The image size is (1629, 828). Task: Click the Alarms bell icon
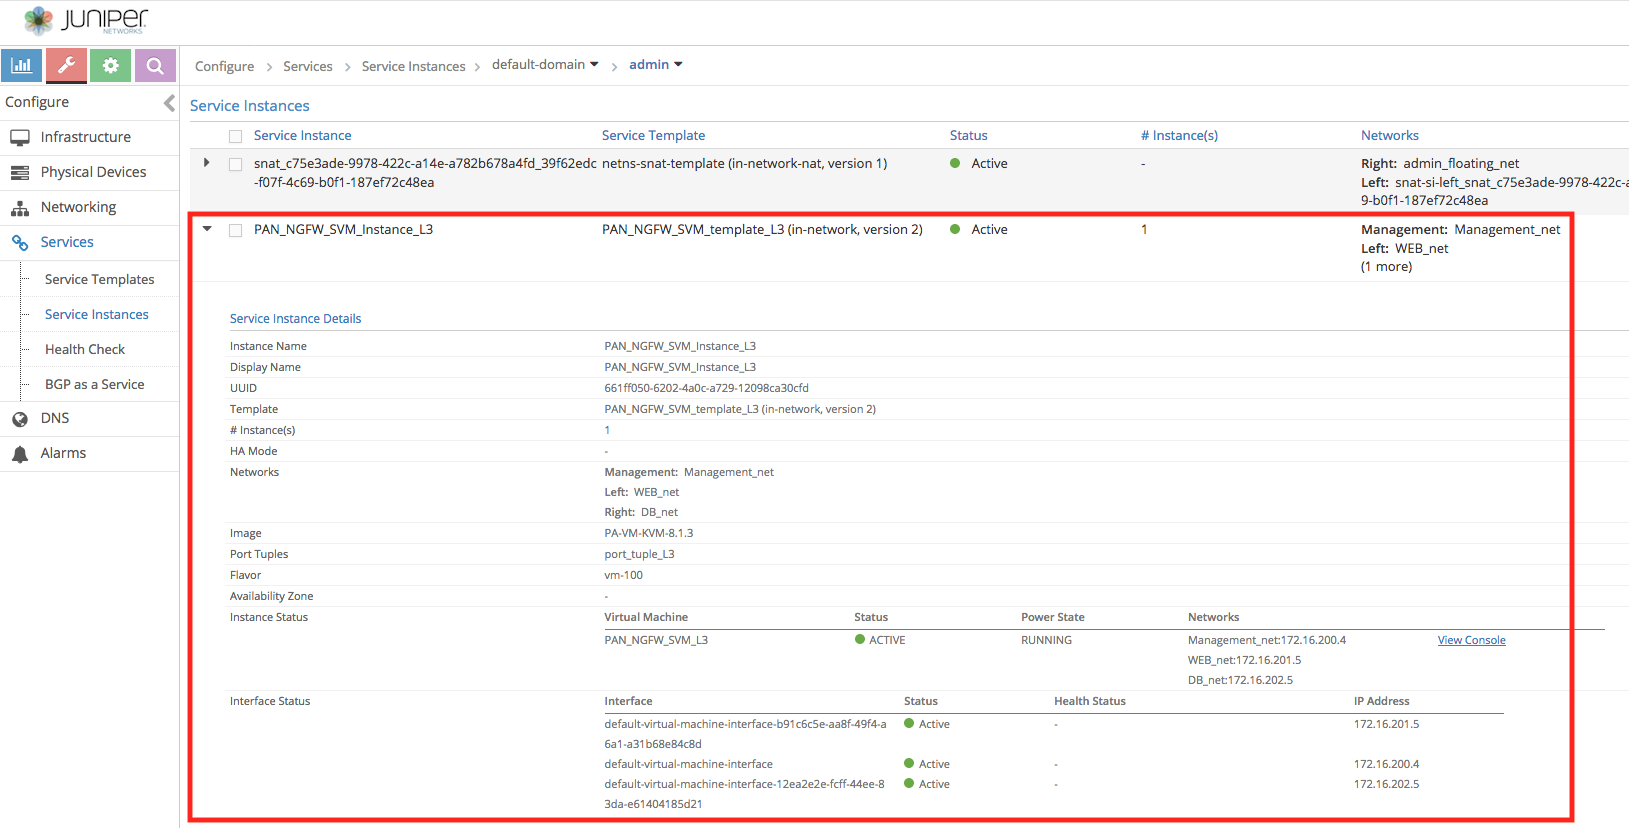[x=20, y=454]
